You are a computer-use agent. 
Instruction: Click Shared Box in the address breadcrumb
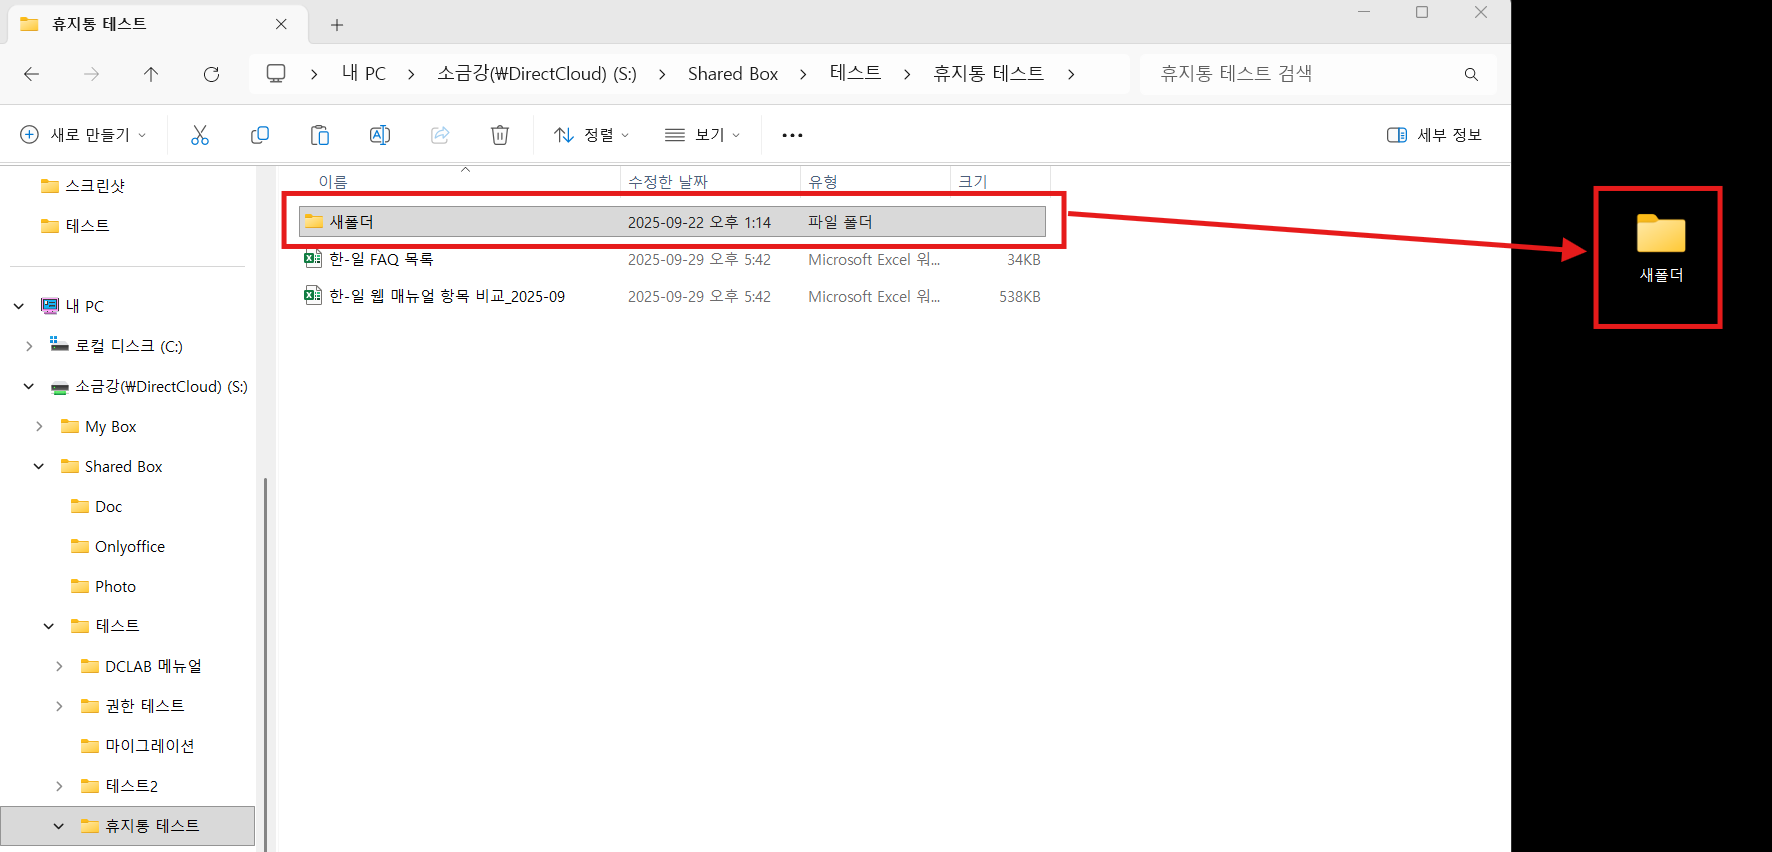coord(732,74)
